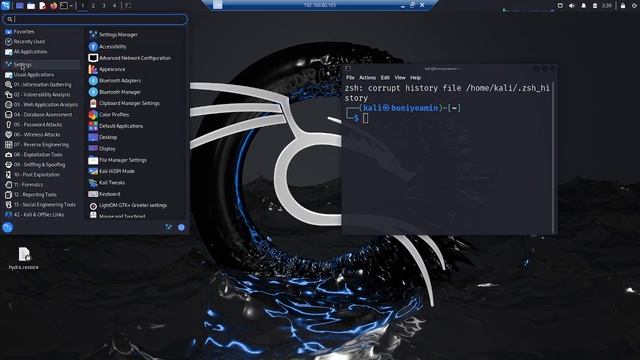Switch to workspace 2
The image size is (640, 360).
[x=93, y=6]
